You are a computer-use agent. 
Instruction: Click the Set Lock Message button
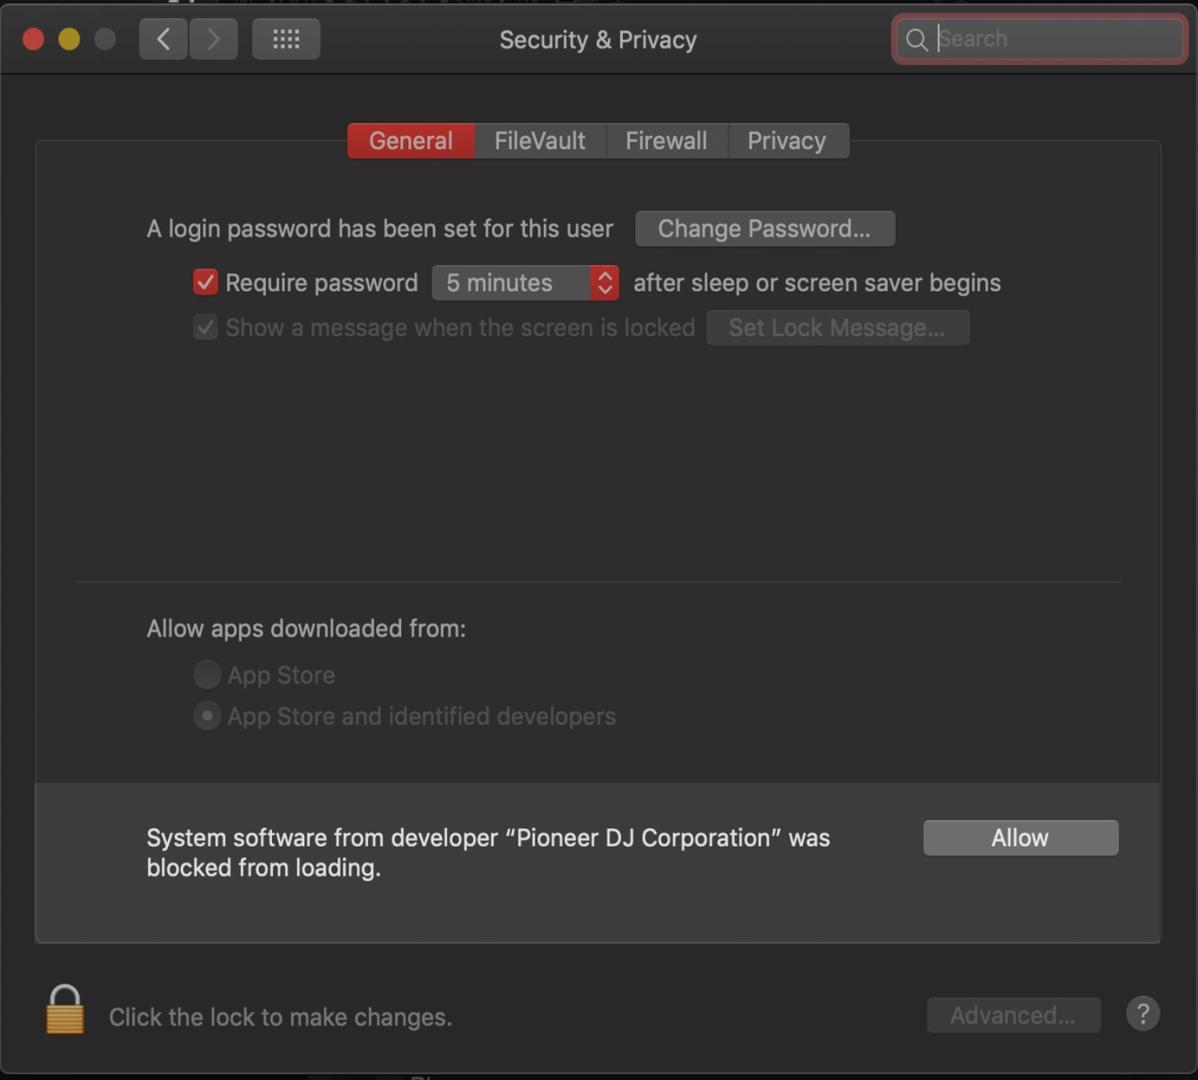[x=837, y=328]
